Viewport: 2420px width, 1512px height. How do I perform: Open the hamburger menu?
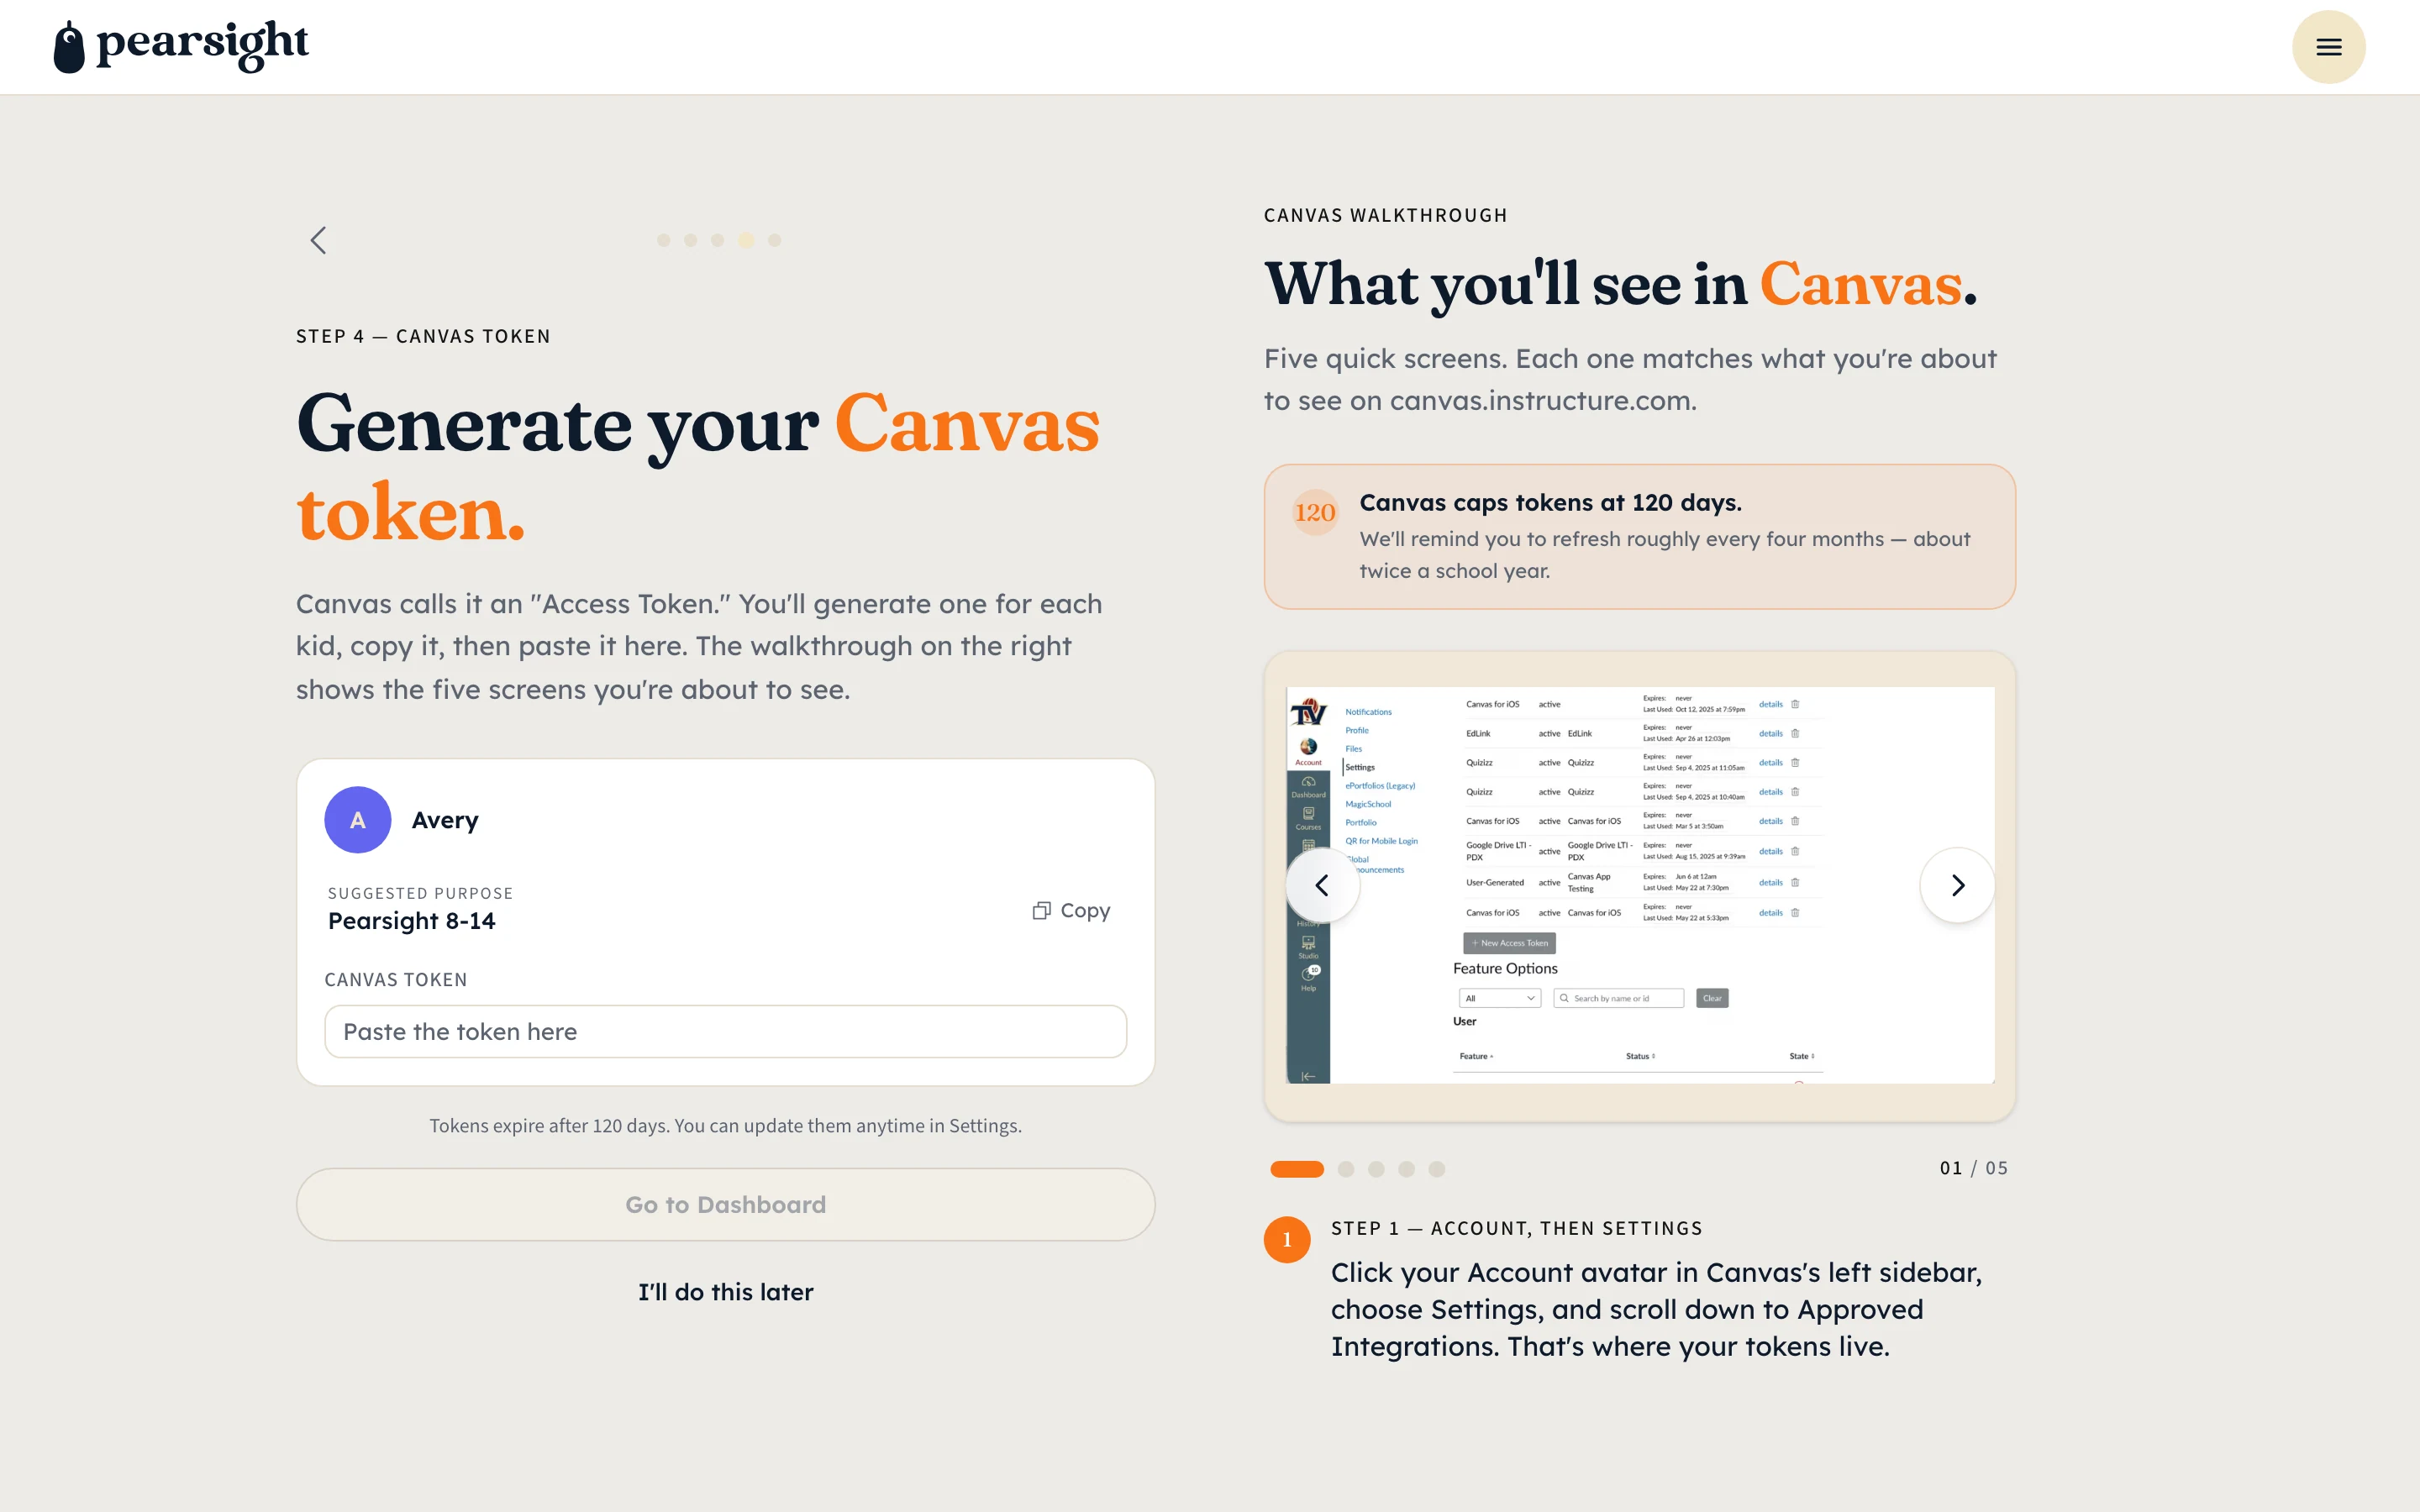click(x=2328, y=47)
